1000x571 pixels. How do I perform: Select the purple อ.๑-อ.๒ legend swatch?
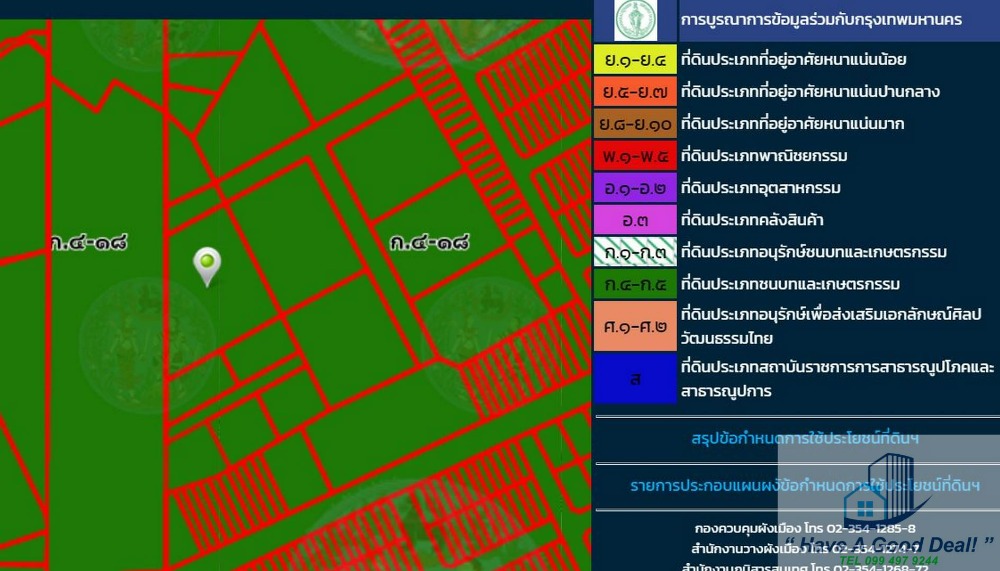pyautogui.click(x=635, y=188)
